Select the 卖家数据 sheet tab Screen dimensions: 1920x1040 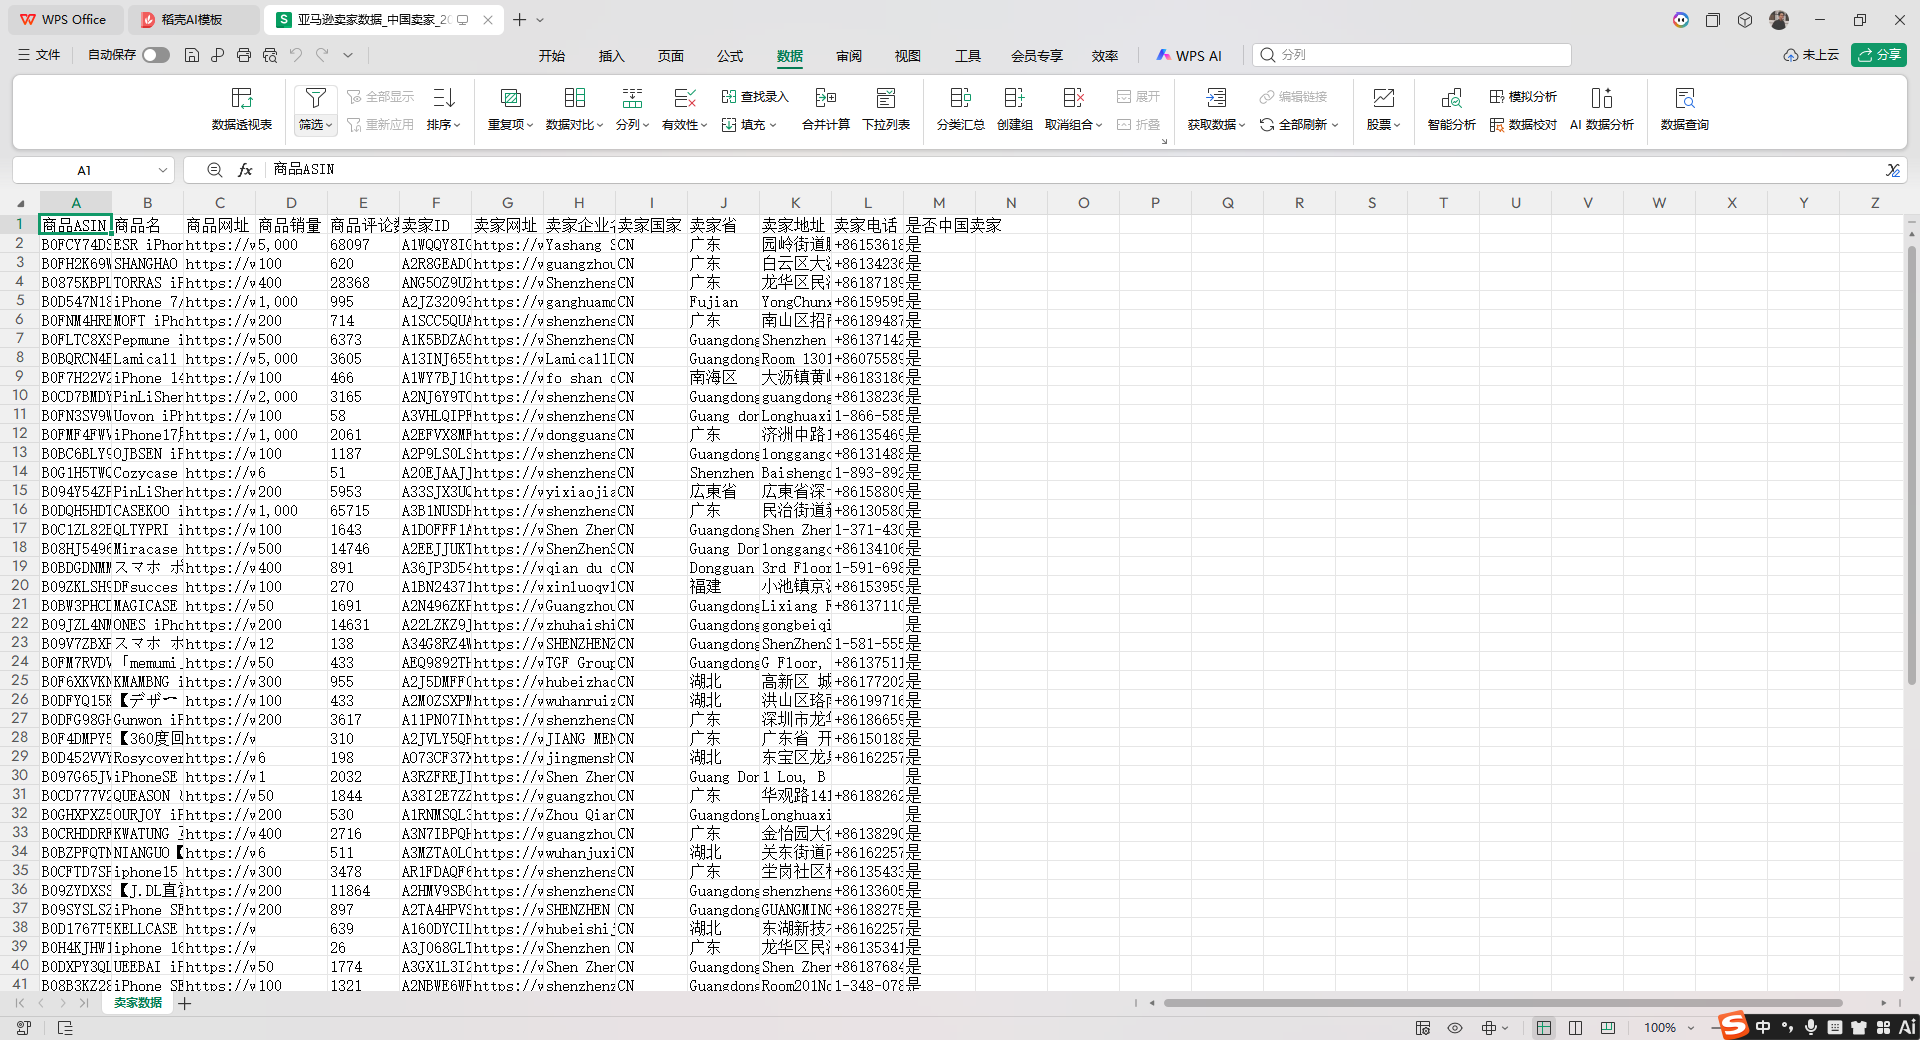pyautogui.click(x=138, y=1003)
